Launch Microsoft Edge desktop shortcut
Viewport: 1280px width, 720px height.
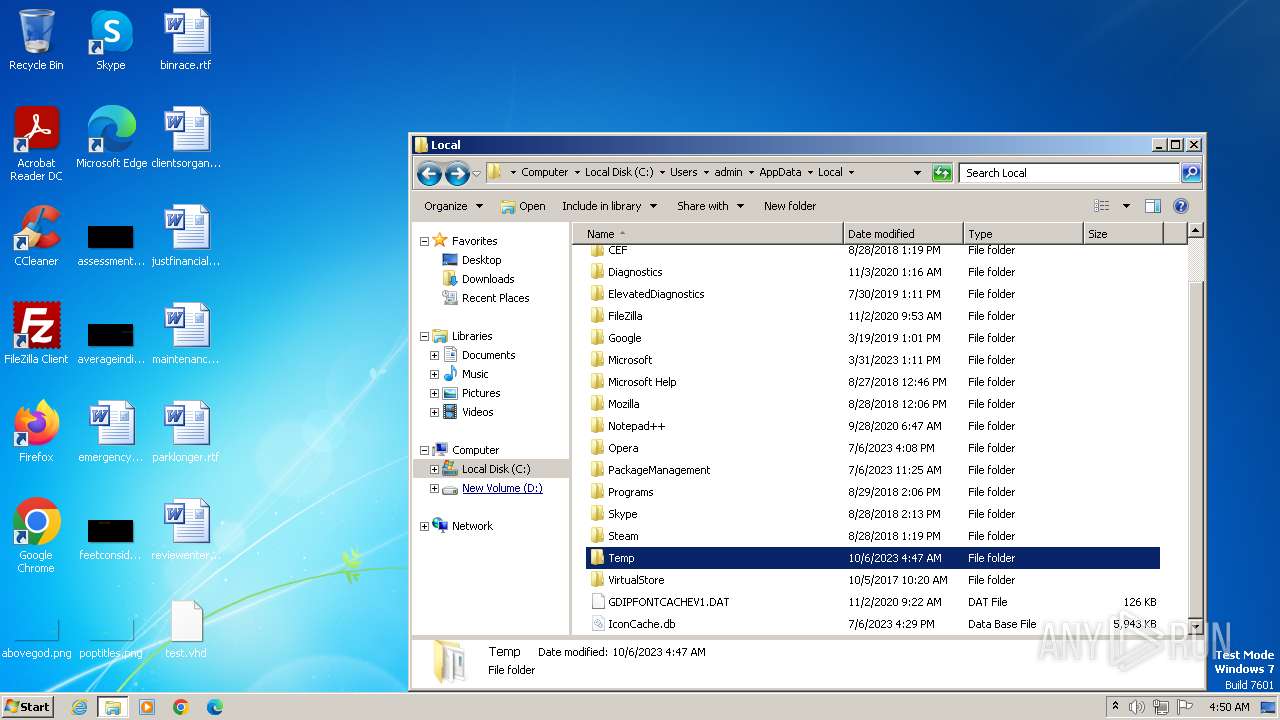[x=111, y=138]
